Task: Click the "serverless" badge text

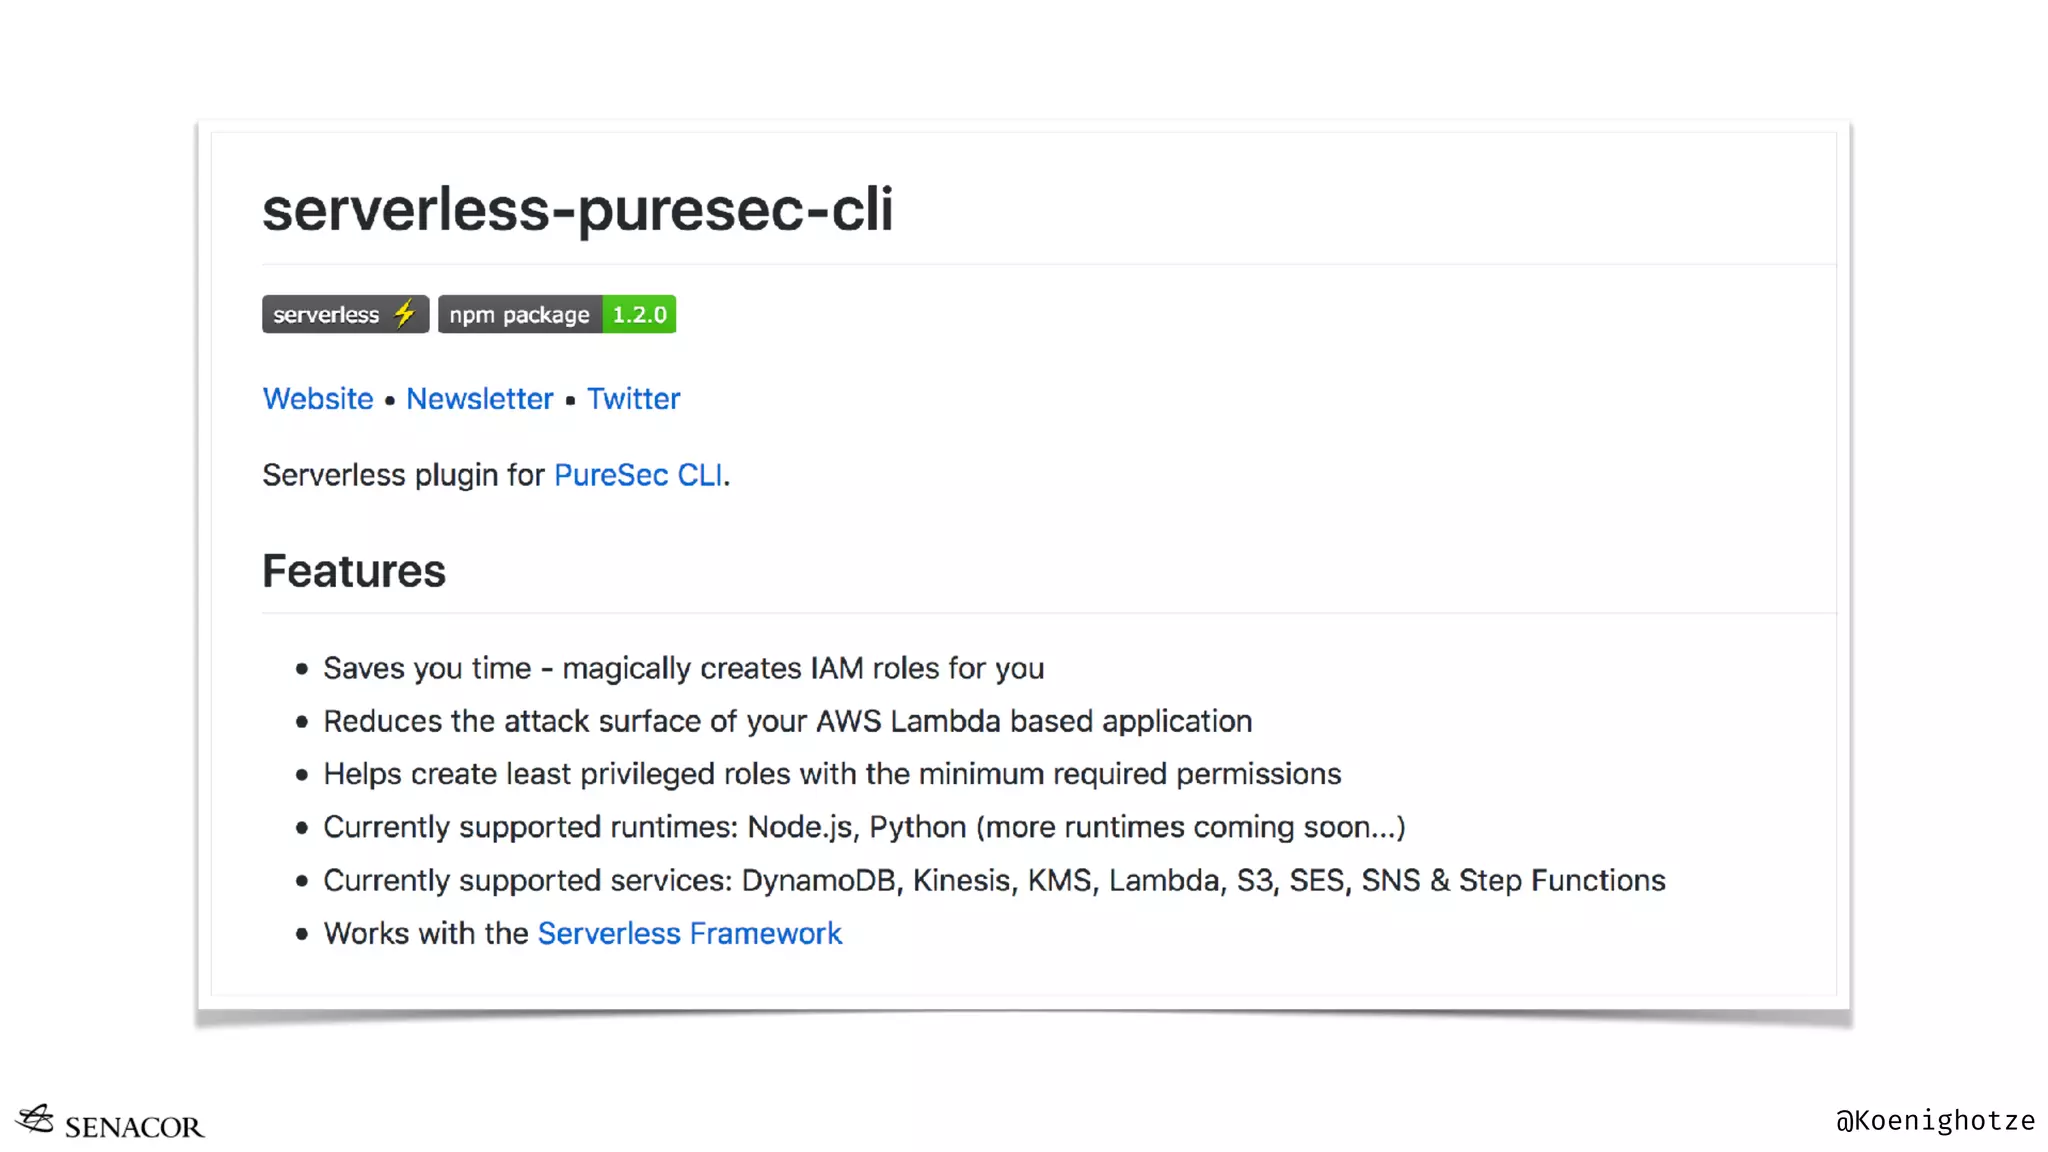Action: (x=326, y=314)
